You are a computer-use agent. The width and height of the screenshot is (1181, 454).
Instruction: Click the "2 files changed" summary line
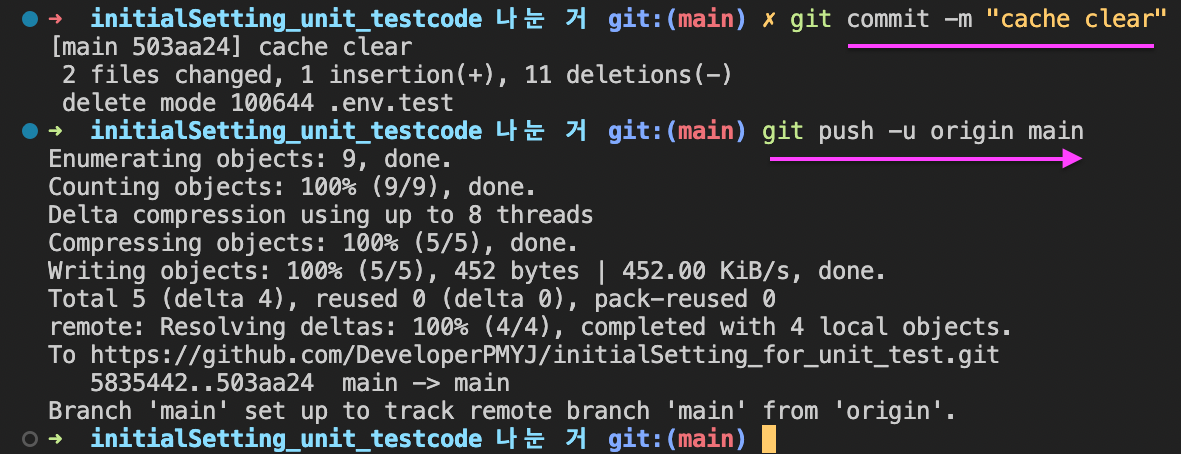(397, 75)
